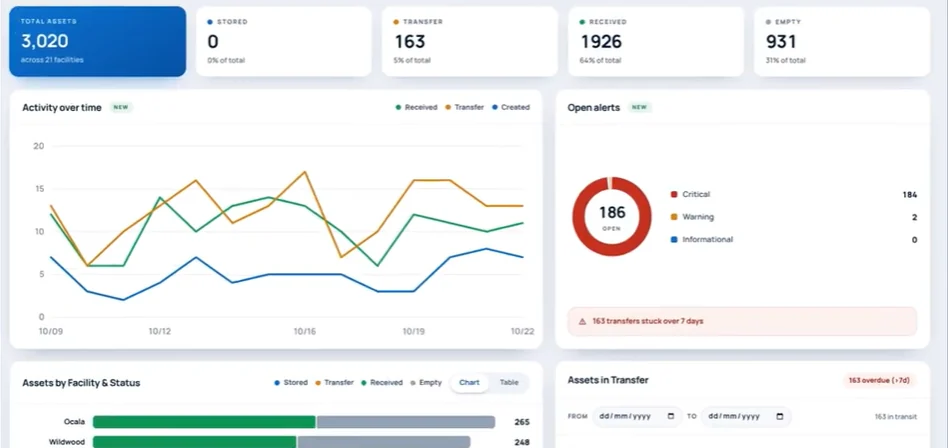The width and height of the screenshot is (948, 448).
Task: Select Warning alerts row
Action: [x=794, y=217]
